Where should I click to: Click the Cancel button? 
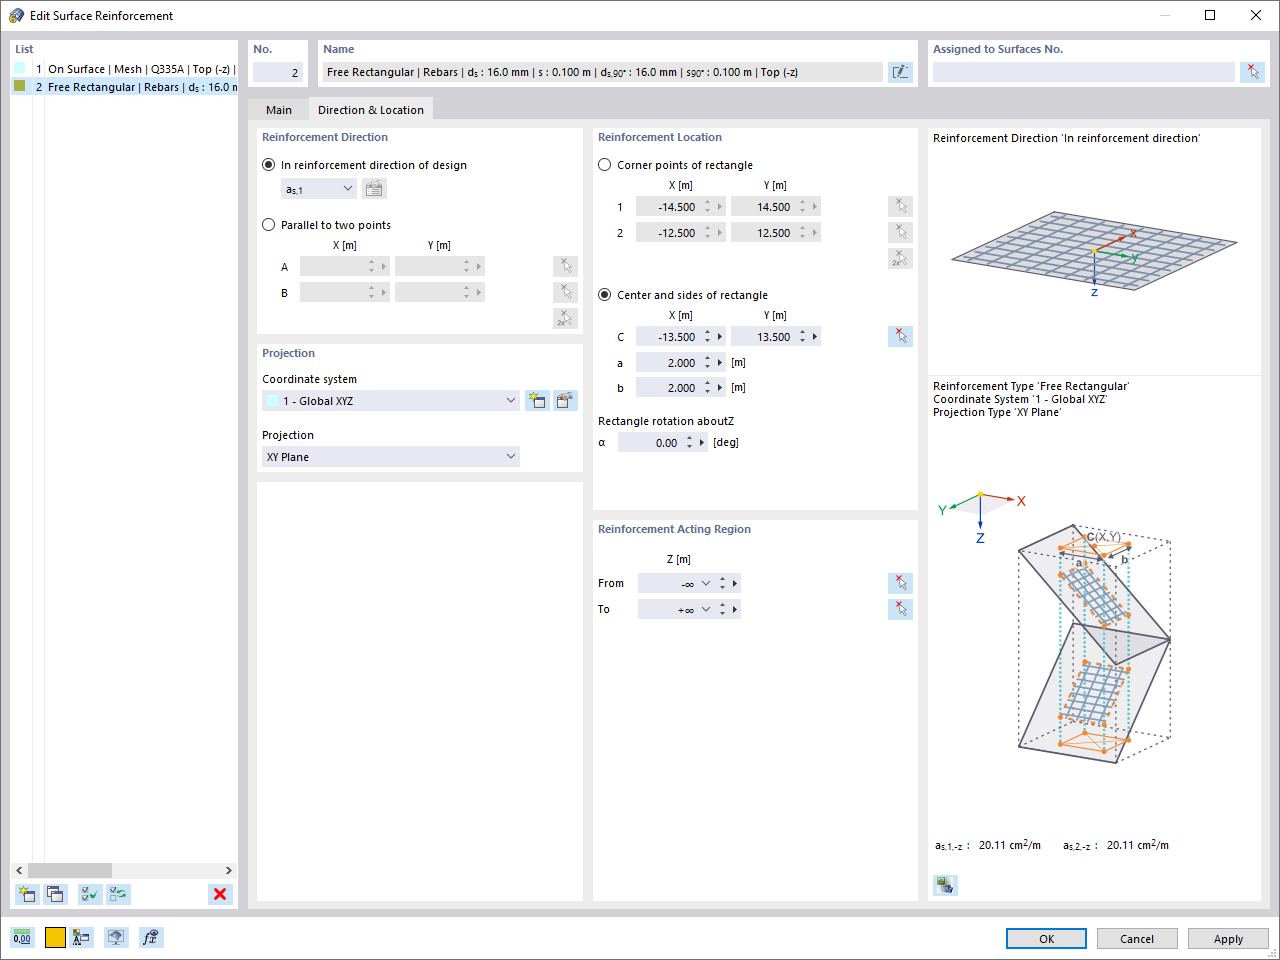click(1137, 939)
